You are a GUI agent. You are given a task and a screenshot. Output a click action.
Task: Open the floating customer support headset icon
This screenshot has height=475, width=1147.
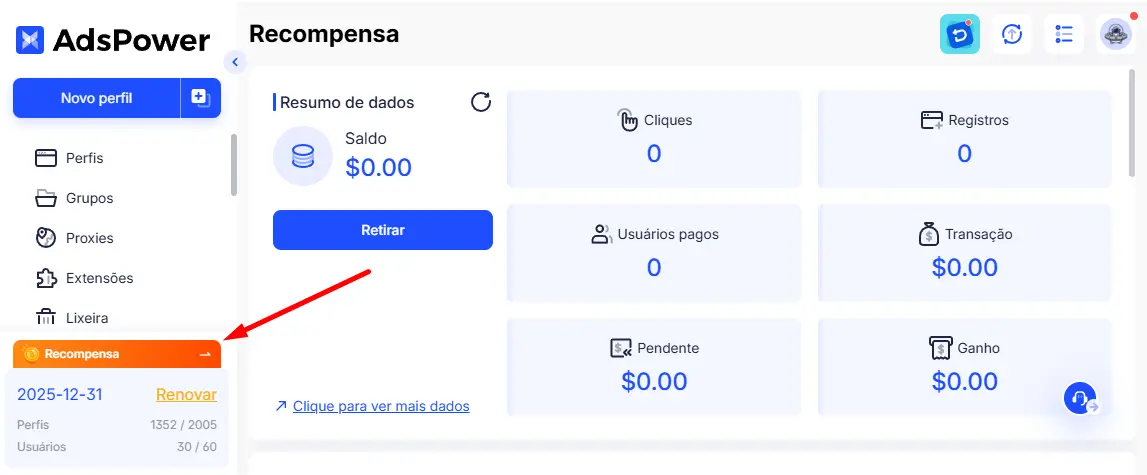[1080, 398]
